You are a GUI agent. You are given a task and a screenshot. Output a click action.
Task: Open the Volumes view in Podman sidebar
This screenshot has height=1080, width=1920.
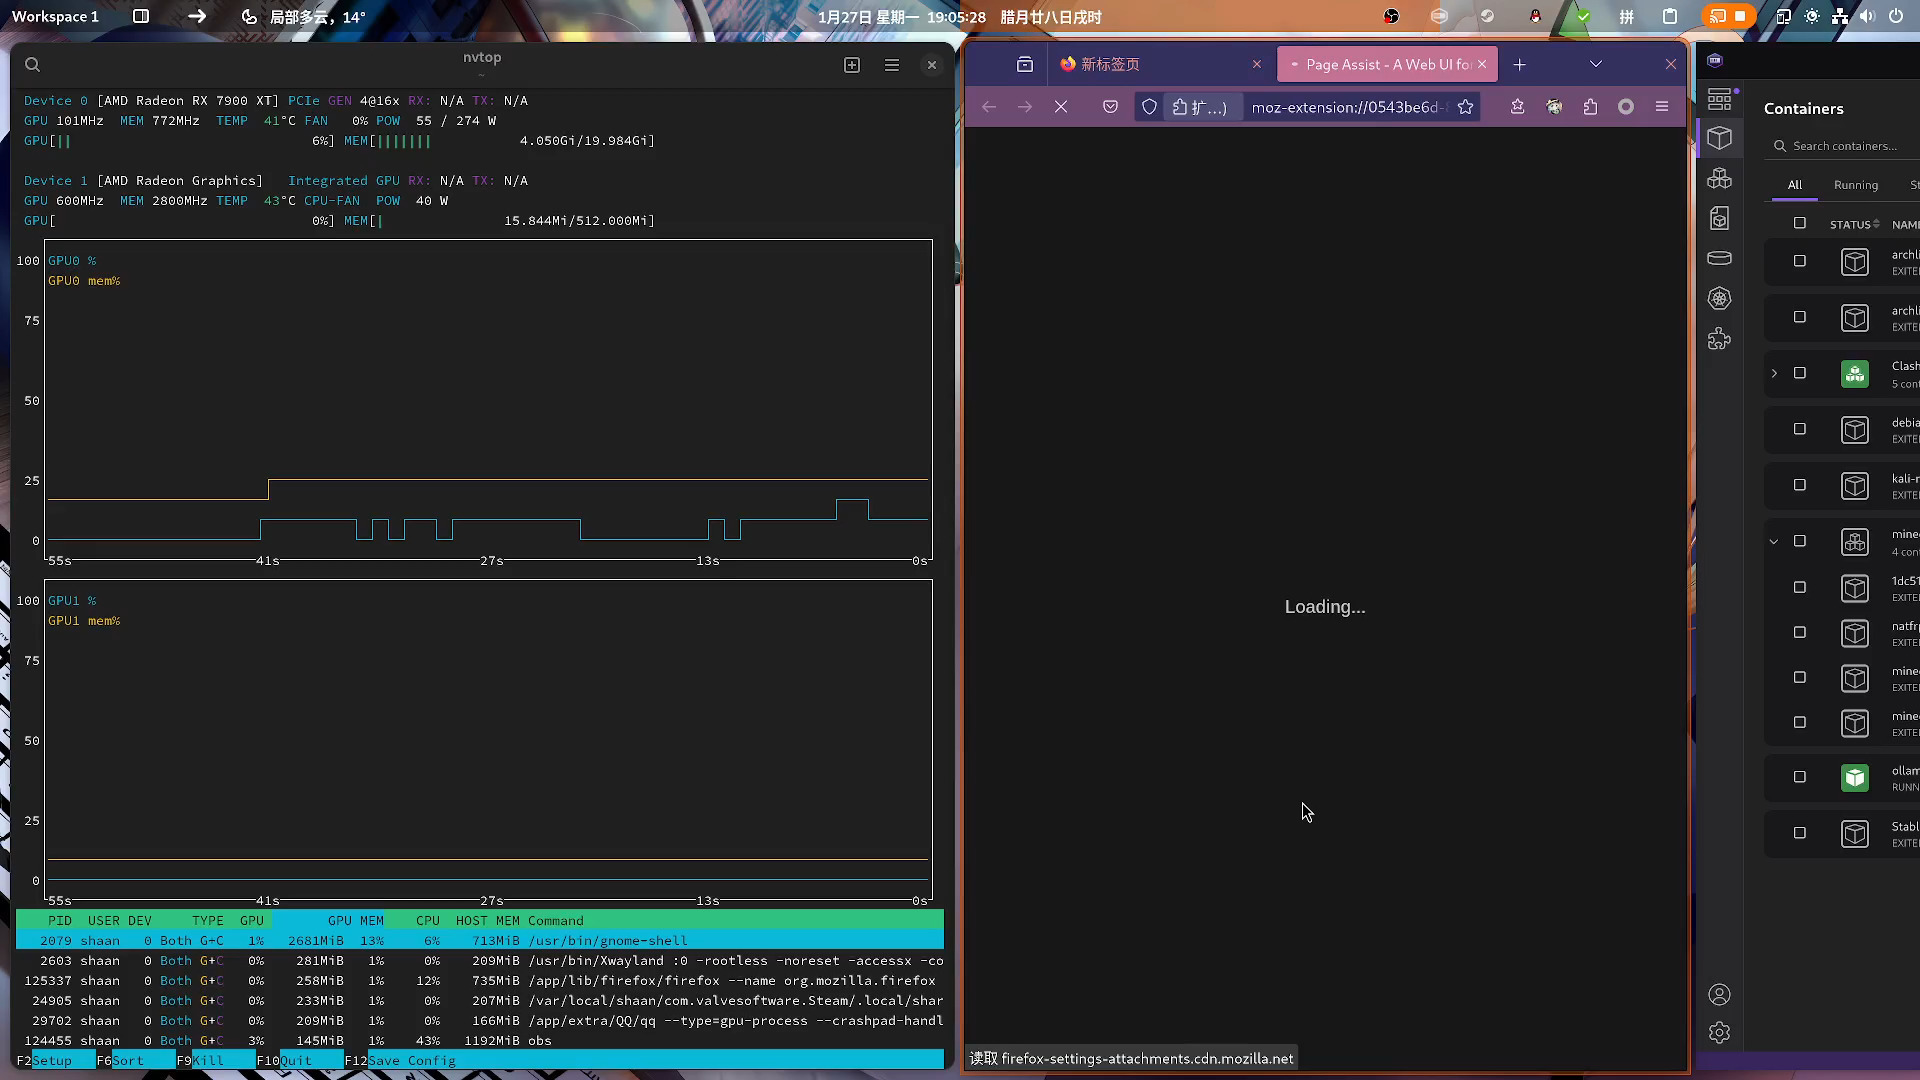click(1720, 258)
